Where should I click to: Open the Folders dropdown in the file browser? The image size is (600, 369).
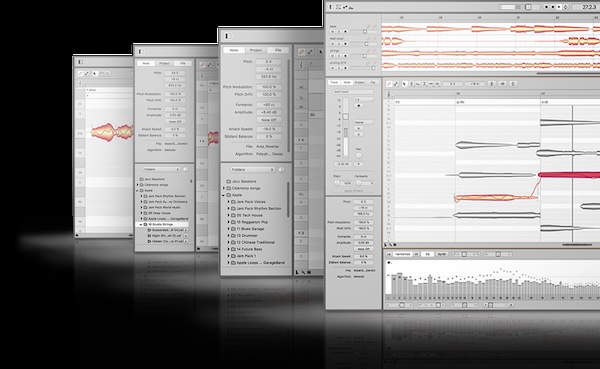[253, 170]
